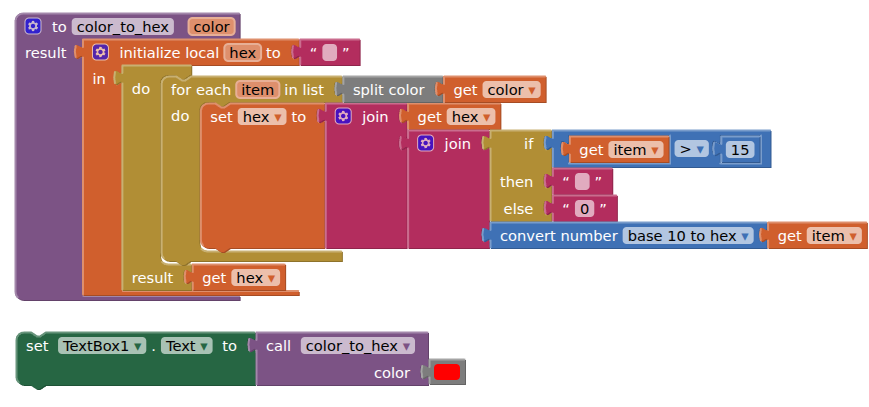Select the 'split color' block
The height and width of the screenshot is (407, 869).
tap(388, 90)
